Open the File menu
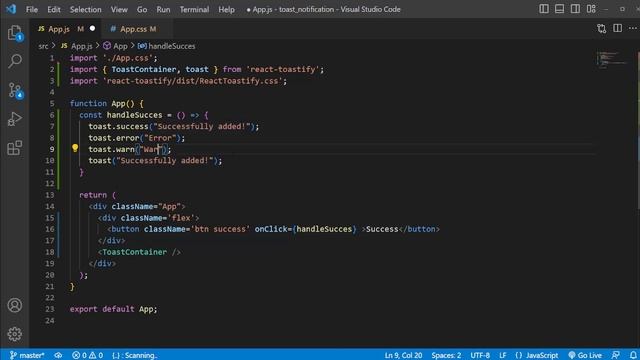 (32, 9)
